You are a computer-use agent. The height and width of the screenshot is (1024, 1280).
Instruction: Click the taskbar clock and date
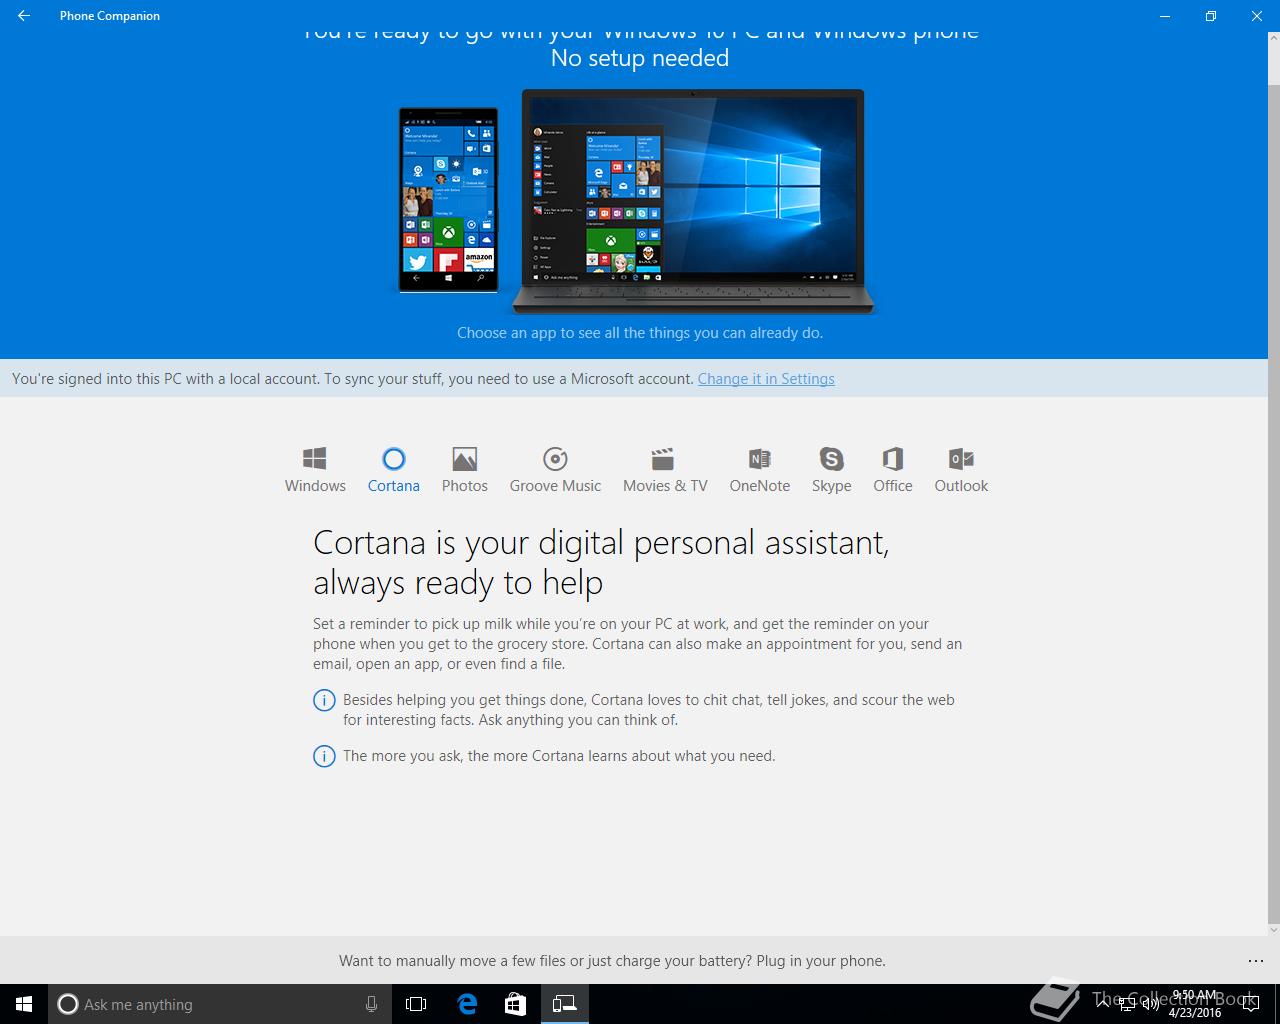pos(1195,1004)
